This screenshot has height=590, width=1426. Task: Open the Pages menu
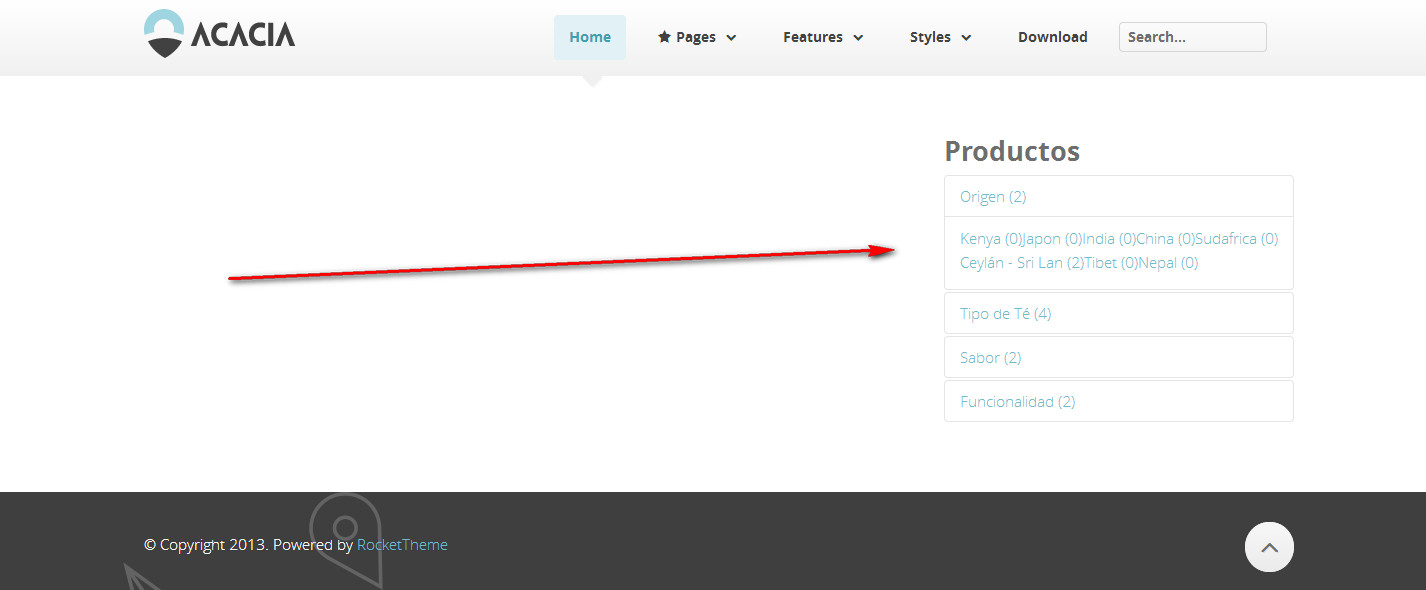pos(696,37)
